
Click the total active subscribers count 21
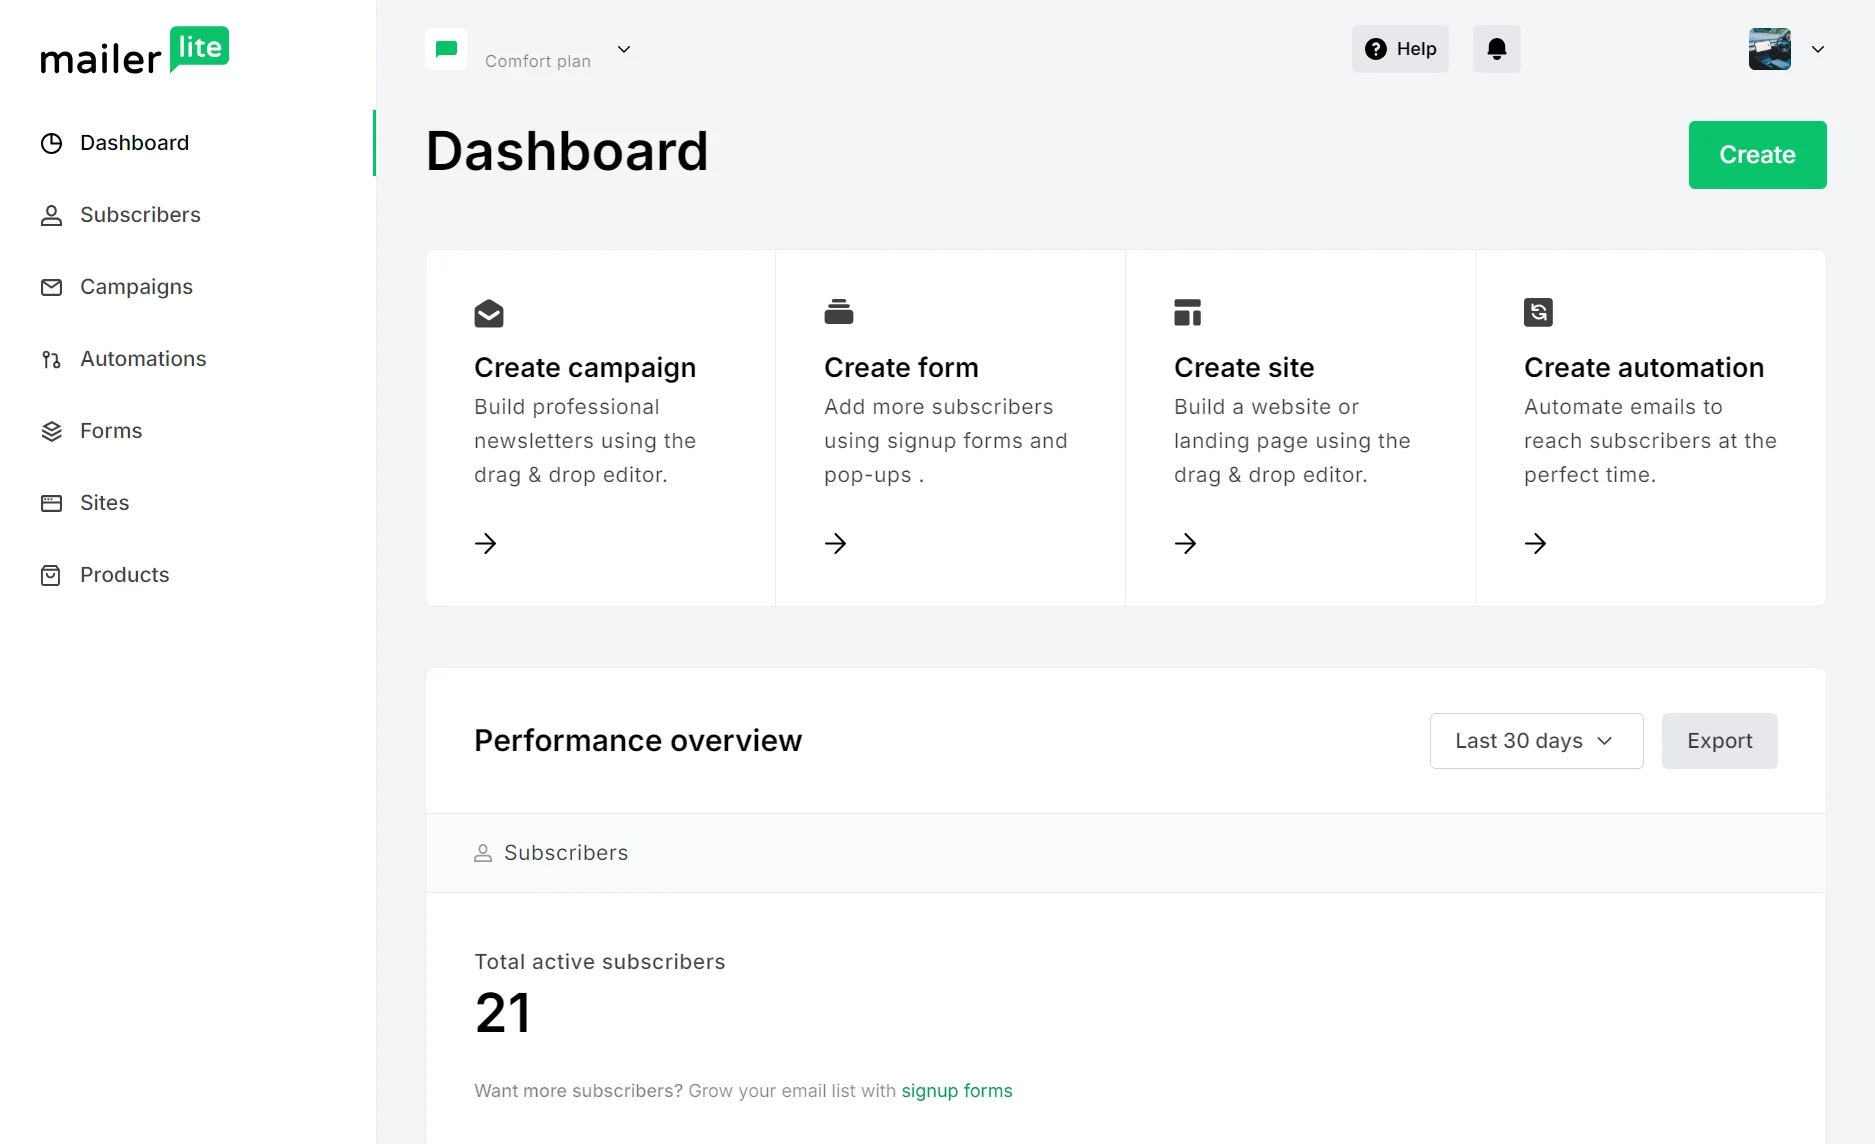pos(503,1013)
